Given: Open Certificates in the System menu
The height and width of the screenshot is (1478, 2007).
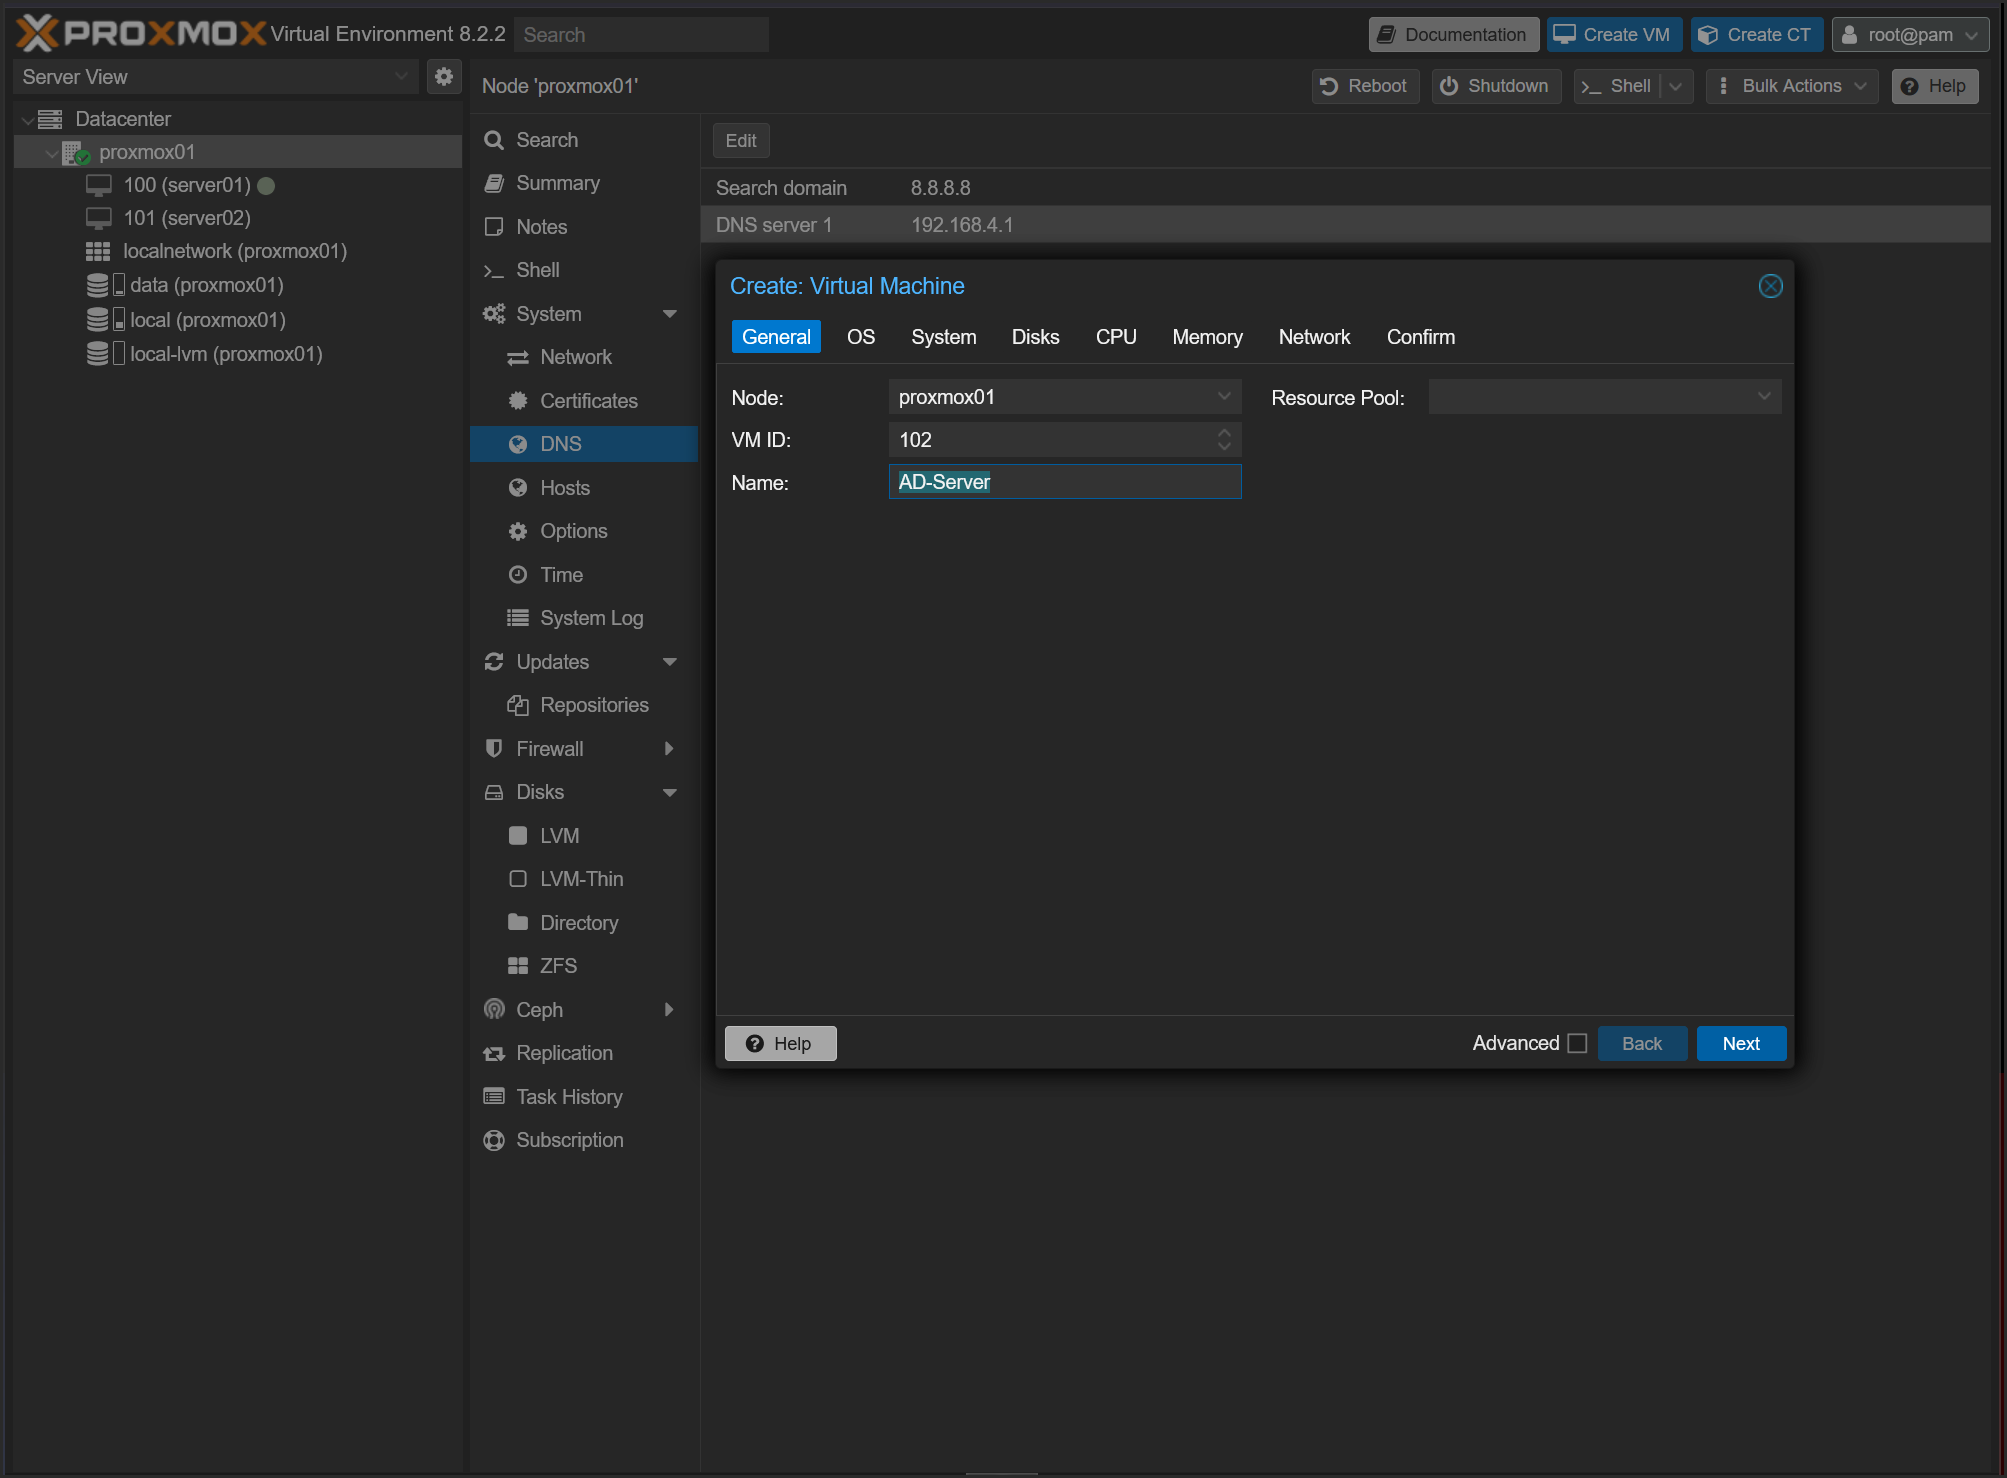Looking at the screenshot, I should (x=588, y=401).
